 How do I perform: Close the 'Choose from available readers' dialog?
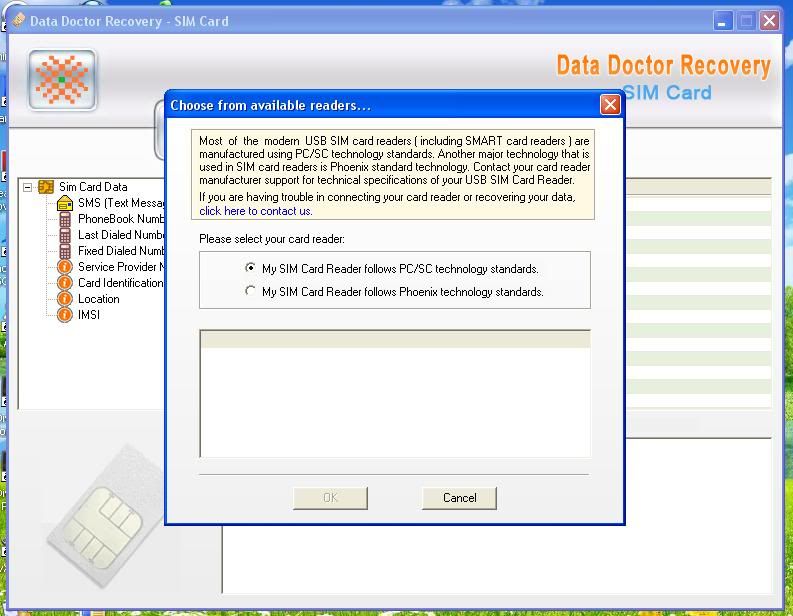pyautogui.click(x=610, y=105)
